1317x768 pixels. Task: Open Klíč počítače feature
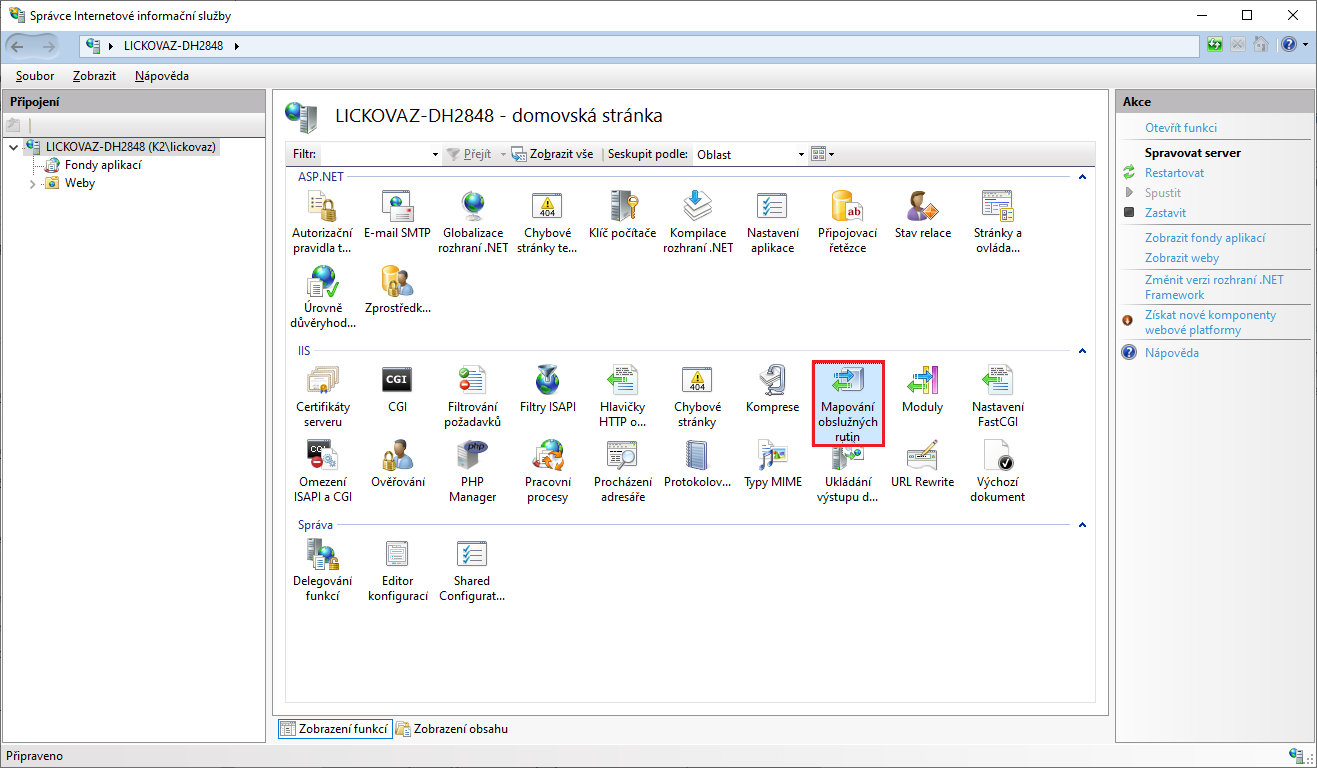pyautogui.click(x=623, y=215)
